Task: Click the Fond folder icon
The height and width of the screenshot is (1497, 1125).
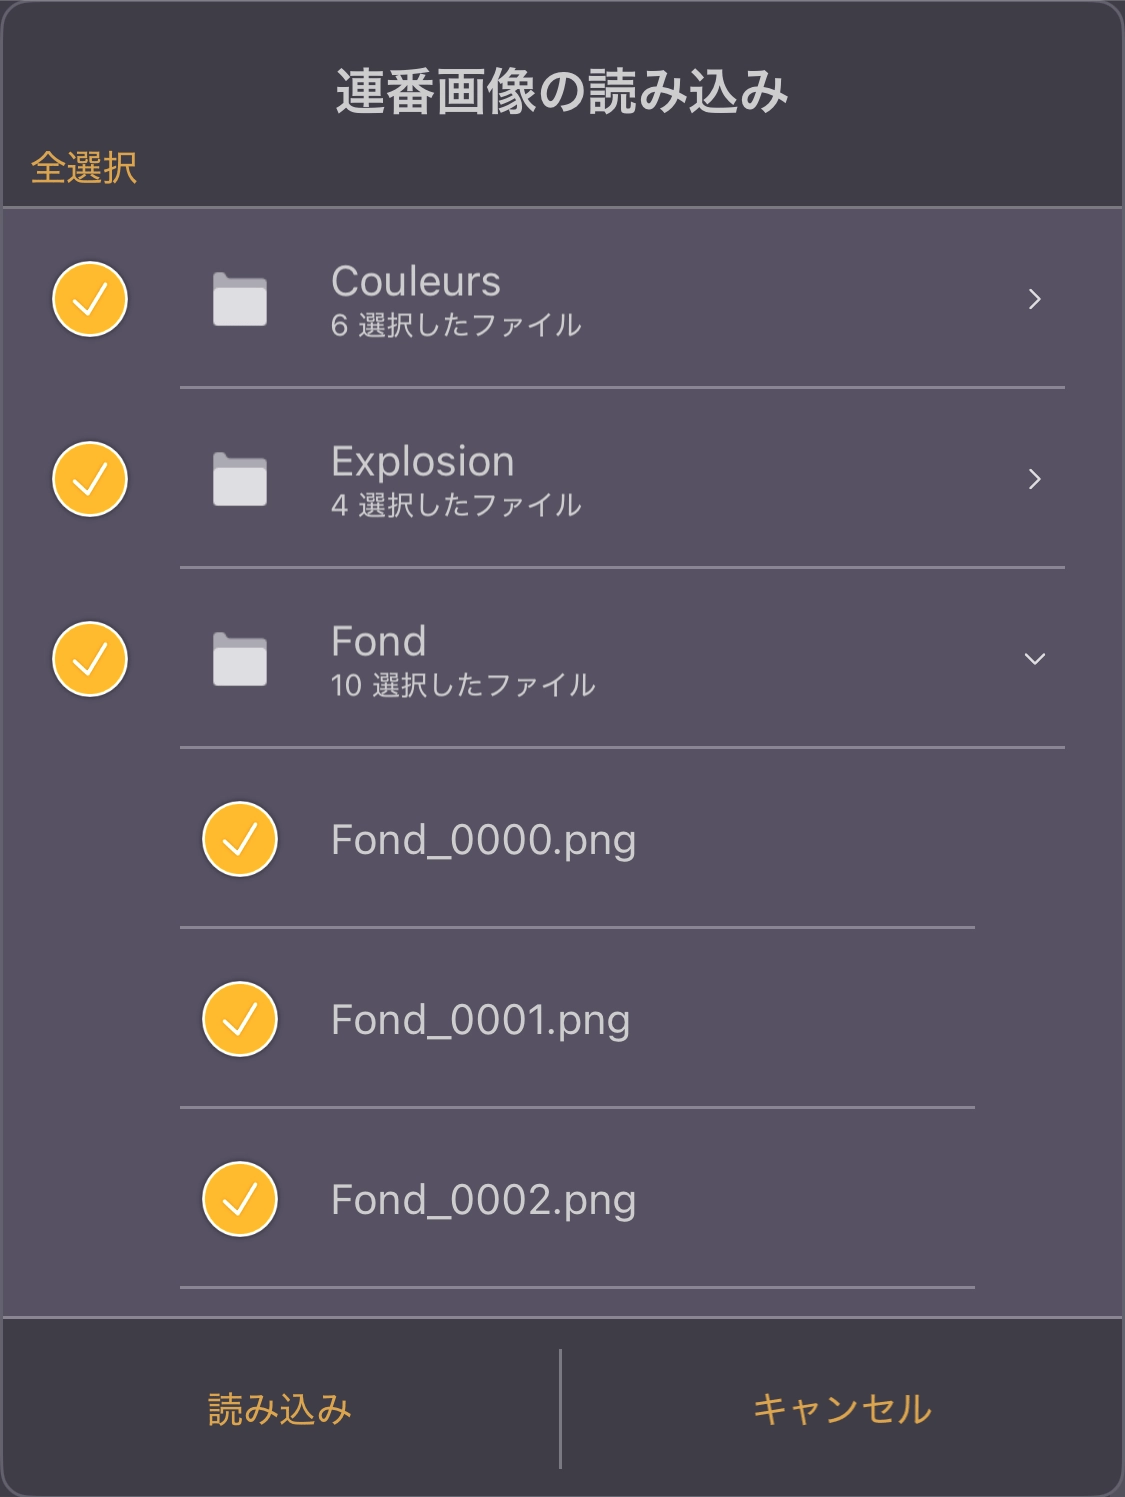Action: click(240, 659)
